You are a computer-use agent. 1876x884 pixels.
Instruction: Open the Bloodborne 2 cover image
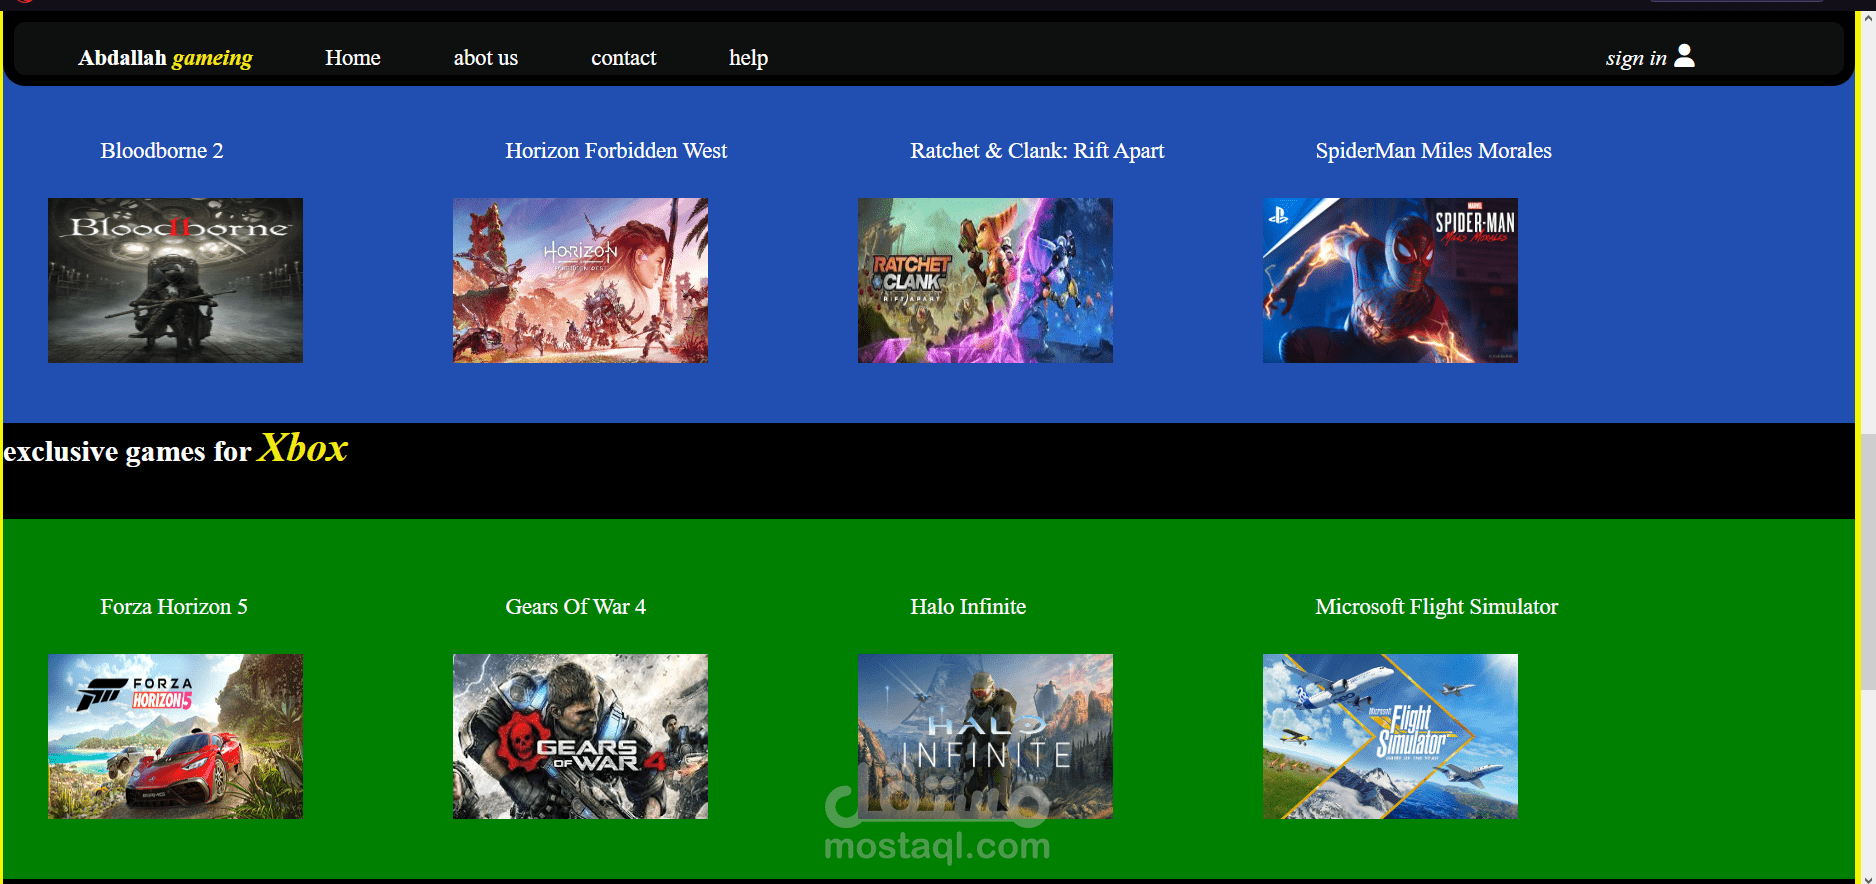[x=175, y=280]
